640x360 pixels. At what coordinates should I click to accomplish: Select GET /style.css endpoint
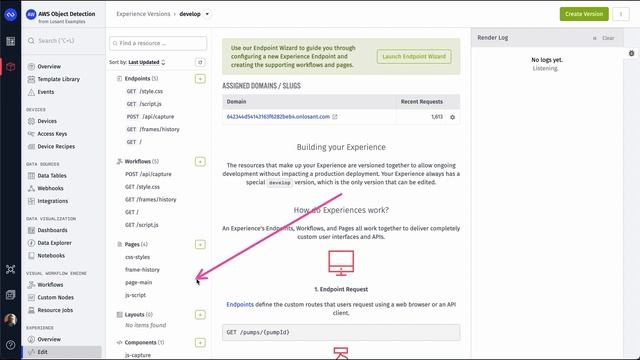[144, 91]
